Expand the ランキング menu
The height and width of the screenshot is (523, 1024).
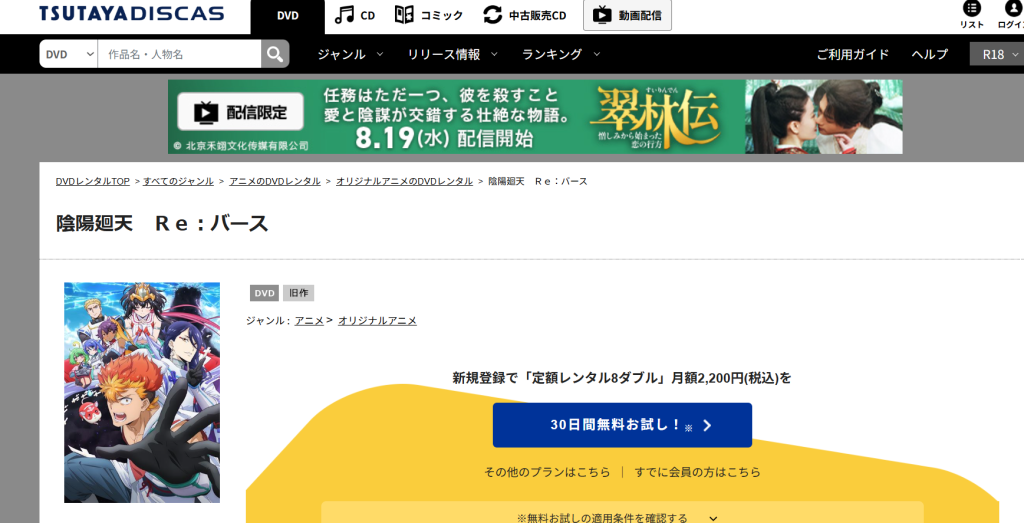tap(561, 54)
